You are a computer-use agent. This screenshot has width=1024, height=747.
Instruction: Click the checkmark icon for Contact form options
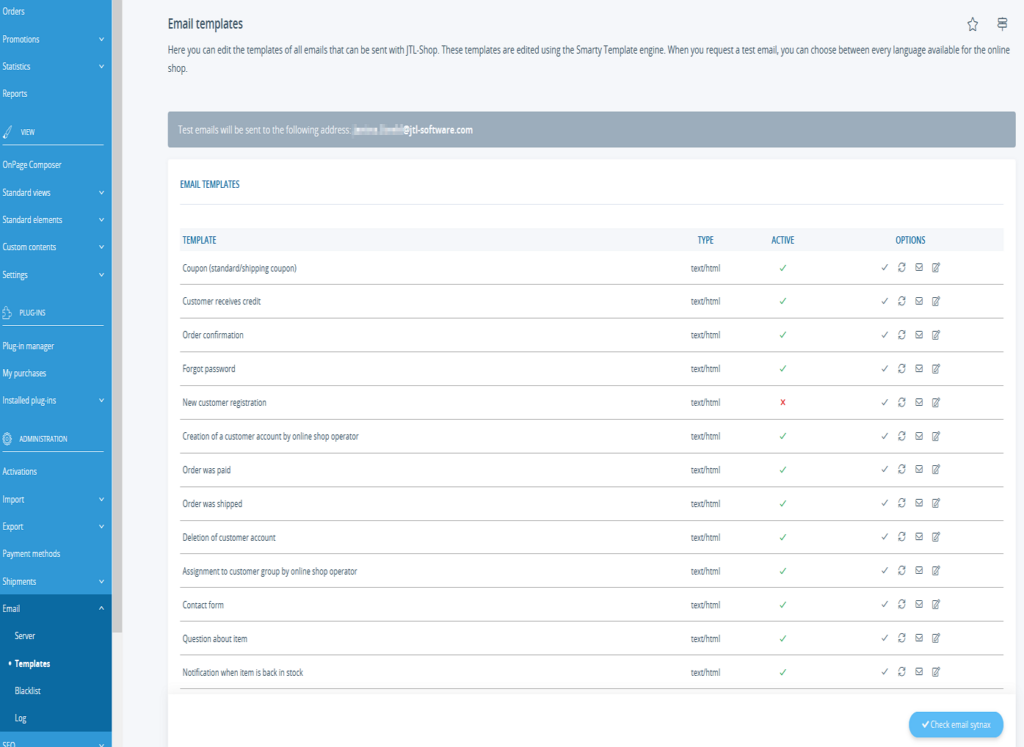[x=884, y=604]
